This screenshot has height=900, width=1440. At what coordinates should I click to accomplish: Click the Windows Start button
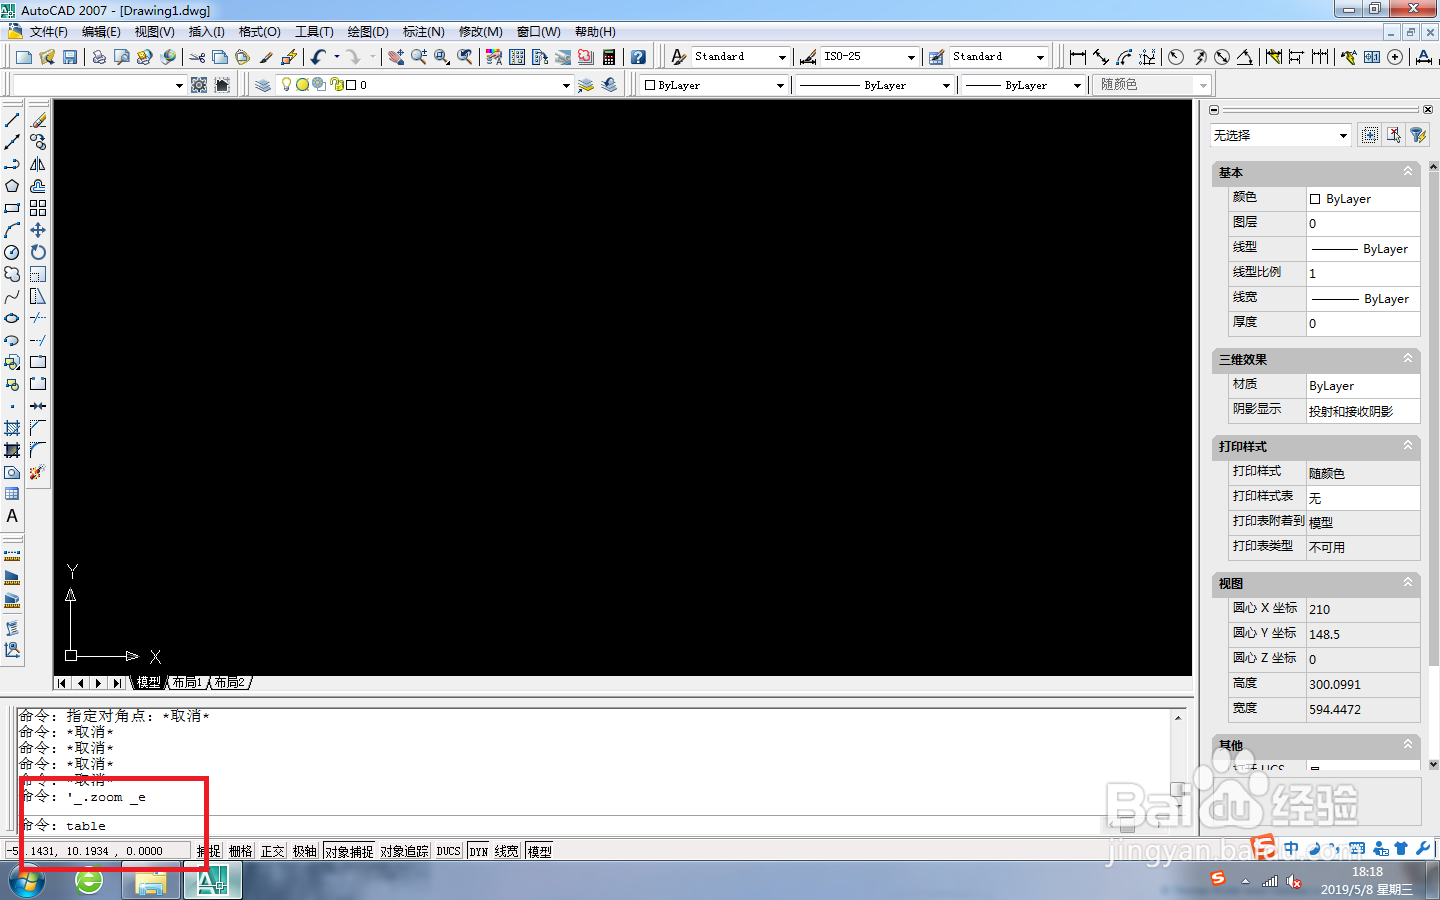coord(28,881)
